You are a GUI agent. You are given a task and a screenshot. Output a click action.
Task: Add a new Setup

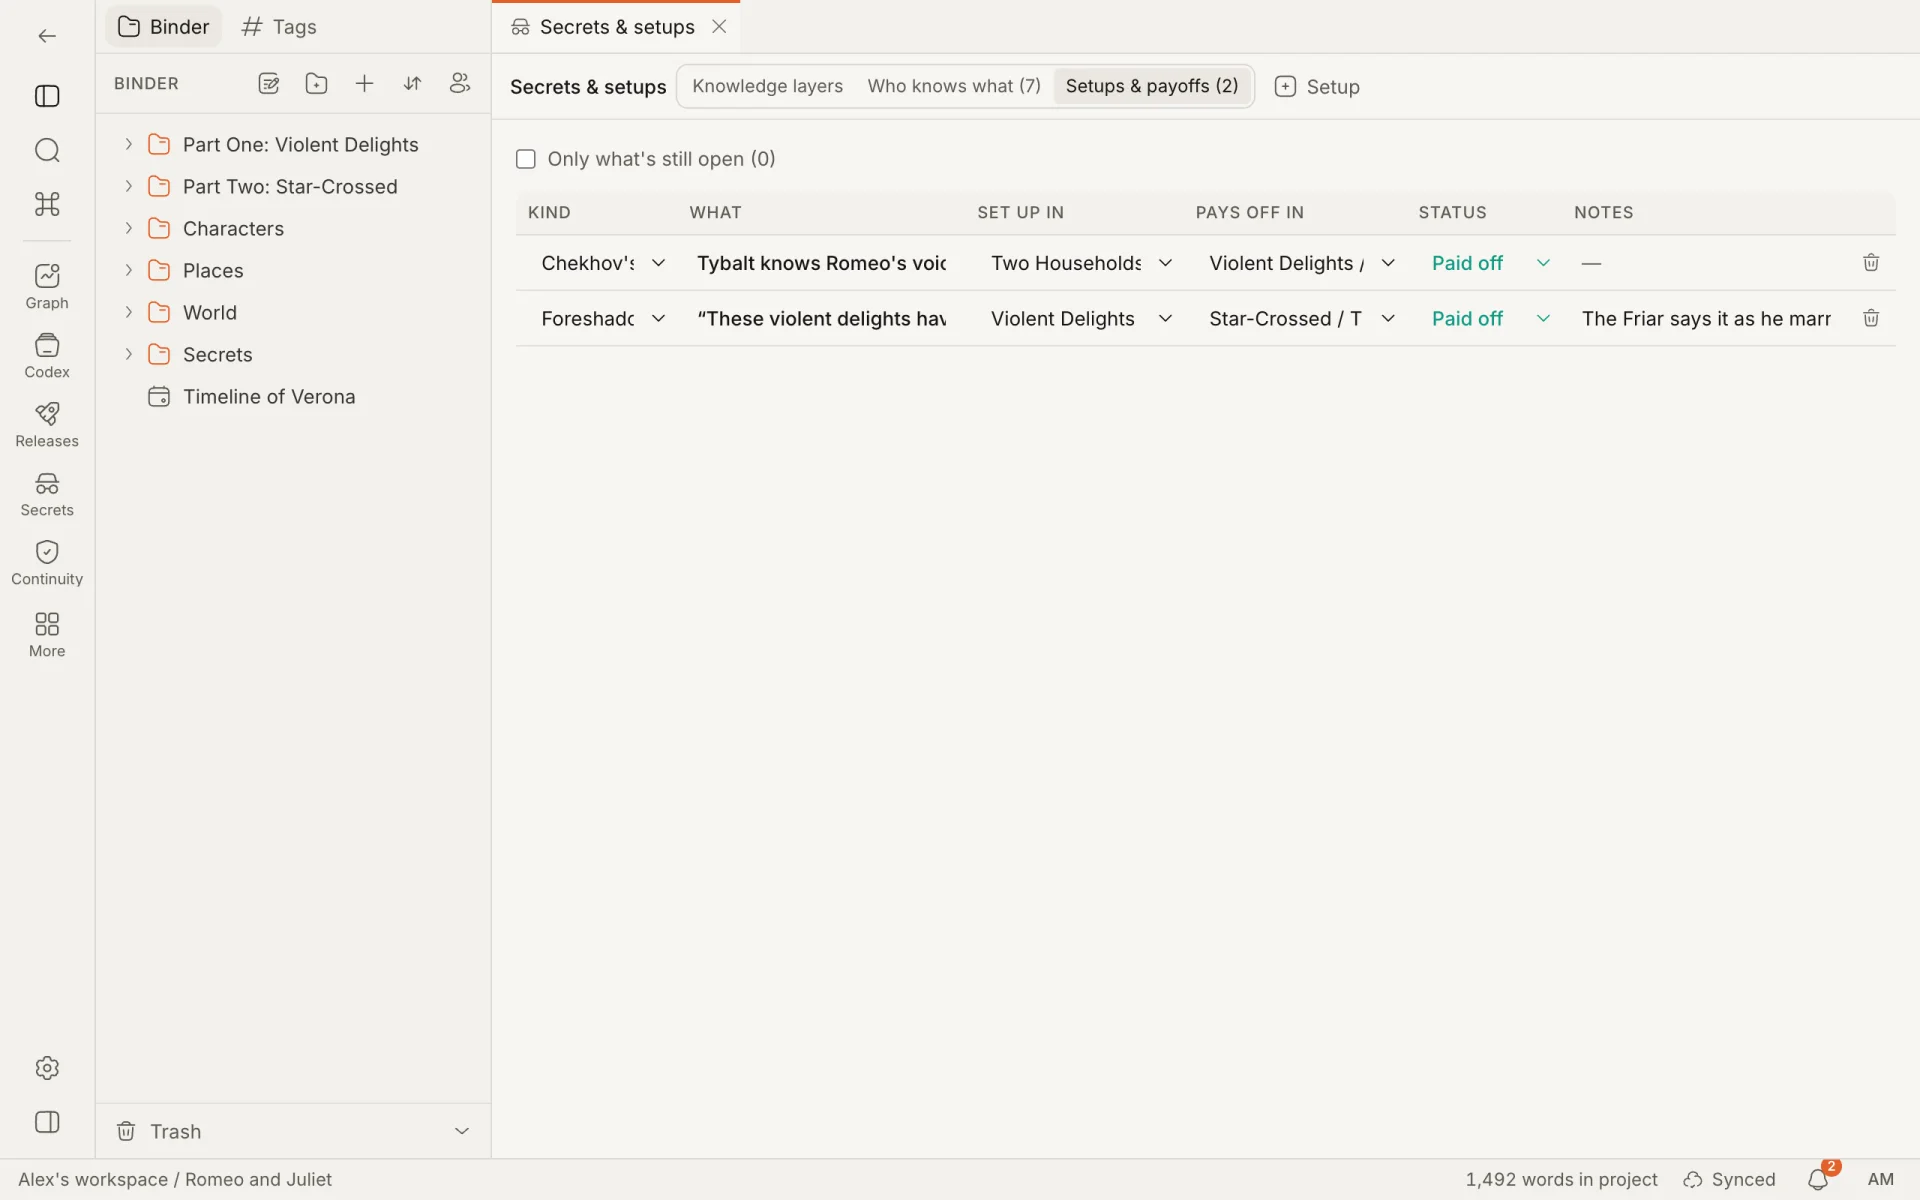[1317, 87]
